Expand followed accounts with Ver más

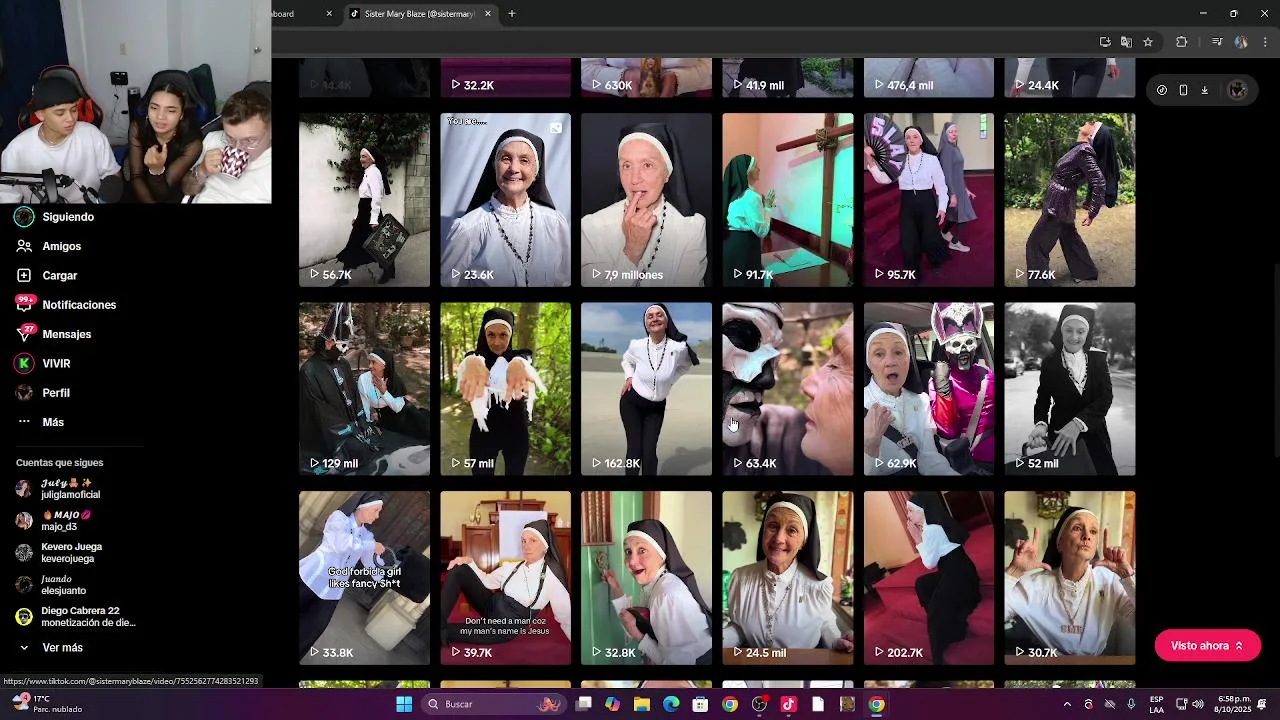(x=50, y=648)
